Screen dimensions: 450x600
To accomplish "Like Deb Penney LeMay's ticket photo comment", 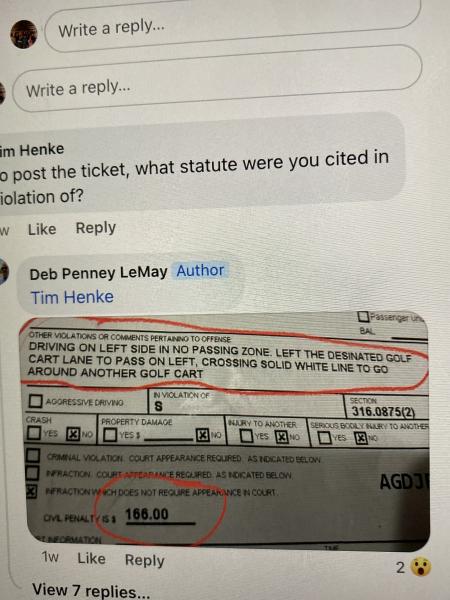I will pos(91,559).
